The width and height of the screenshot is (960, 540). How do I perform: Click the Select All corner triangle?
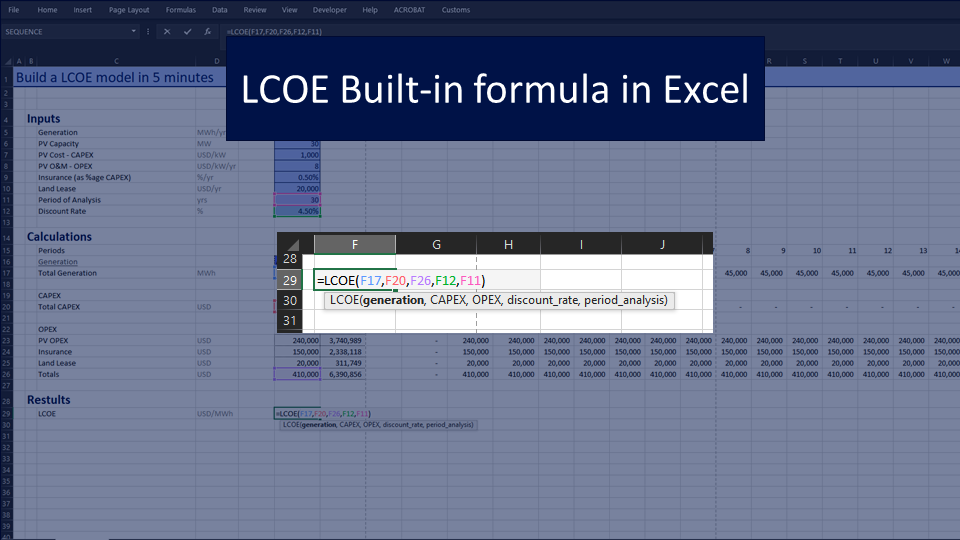pos(8,61)
